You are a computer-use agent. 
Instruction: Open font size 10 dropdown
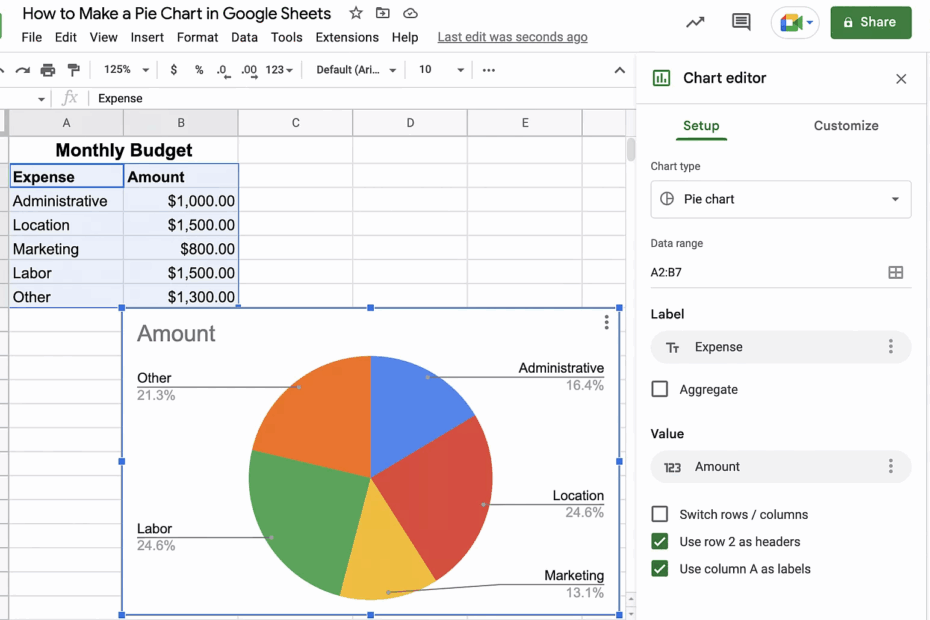(x=441, y=70)
